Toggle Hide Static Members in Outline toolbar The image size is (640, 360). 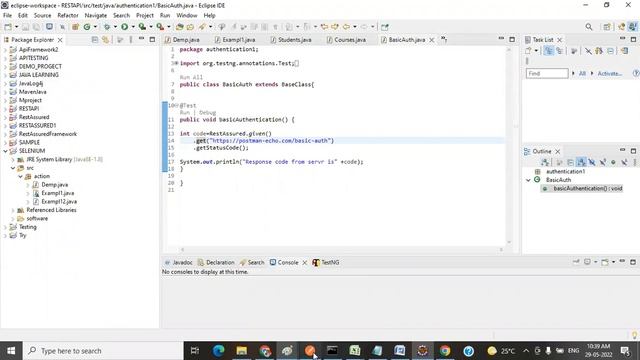[602, 162]
